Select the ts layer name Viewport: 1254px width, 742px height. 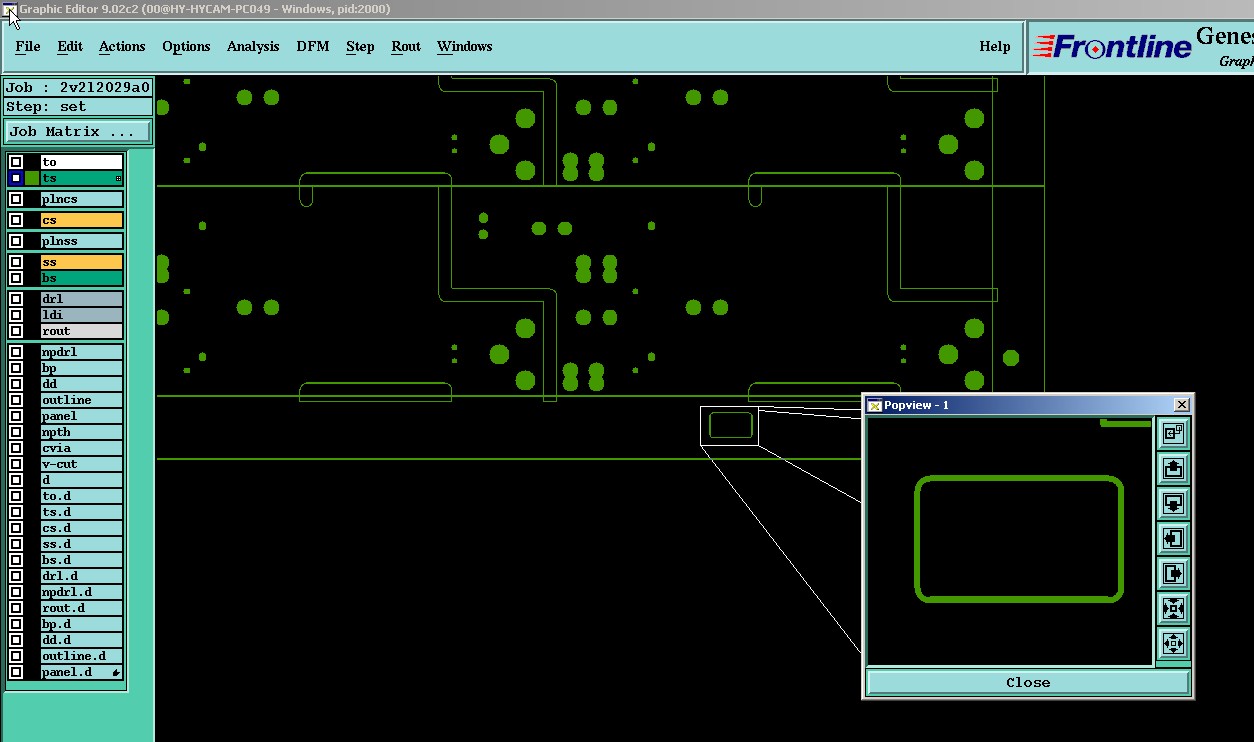82,178
